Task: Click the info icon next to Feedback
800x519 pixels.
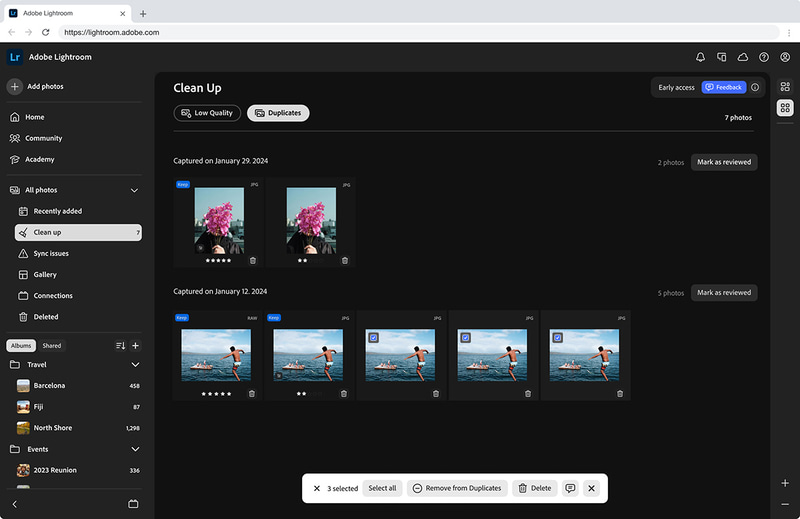Action: [x=755, y=87]
